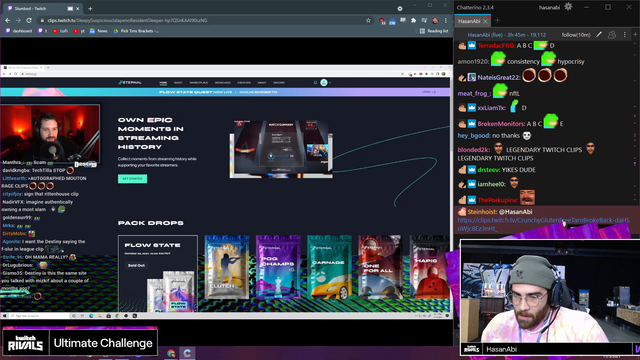Click username ThePorkupine in chat

point(498,200)
